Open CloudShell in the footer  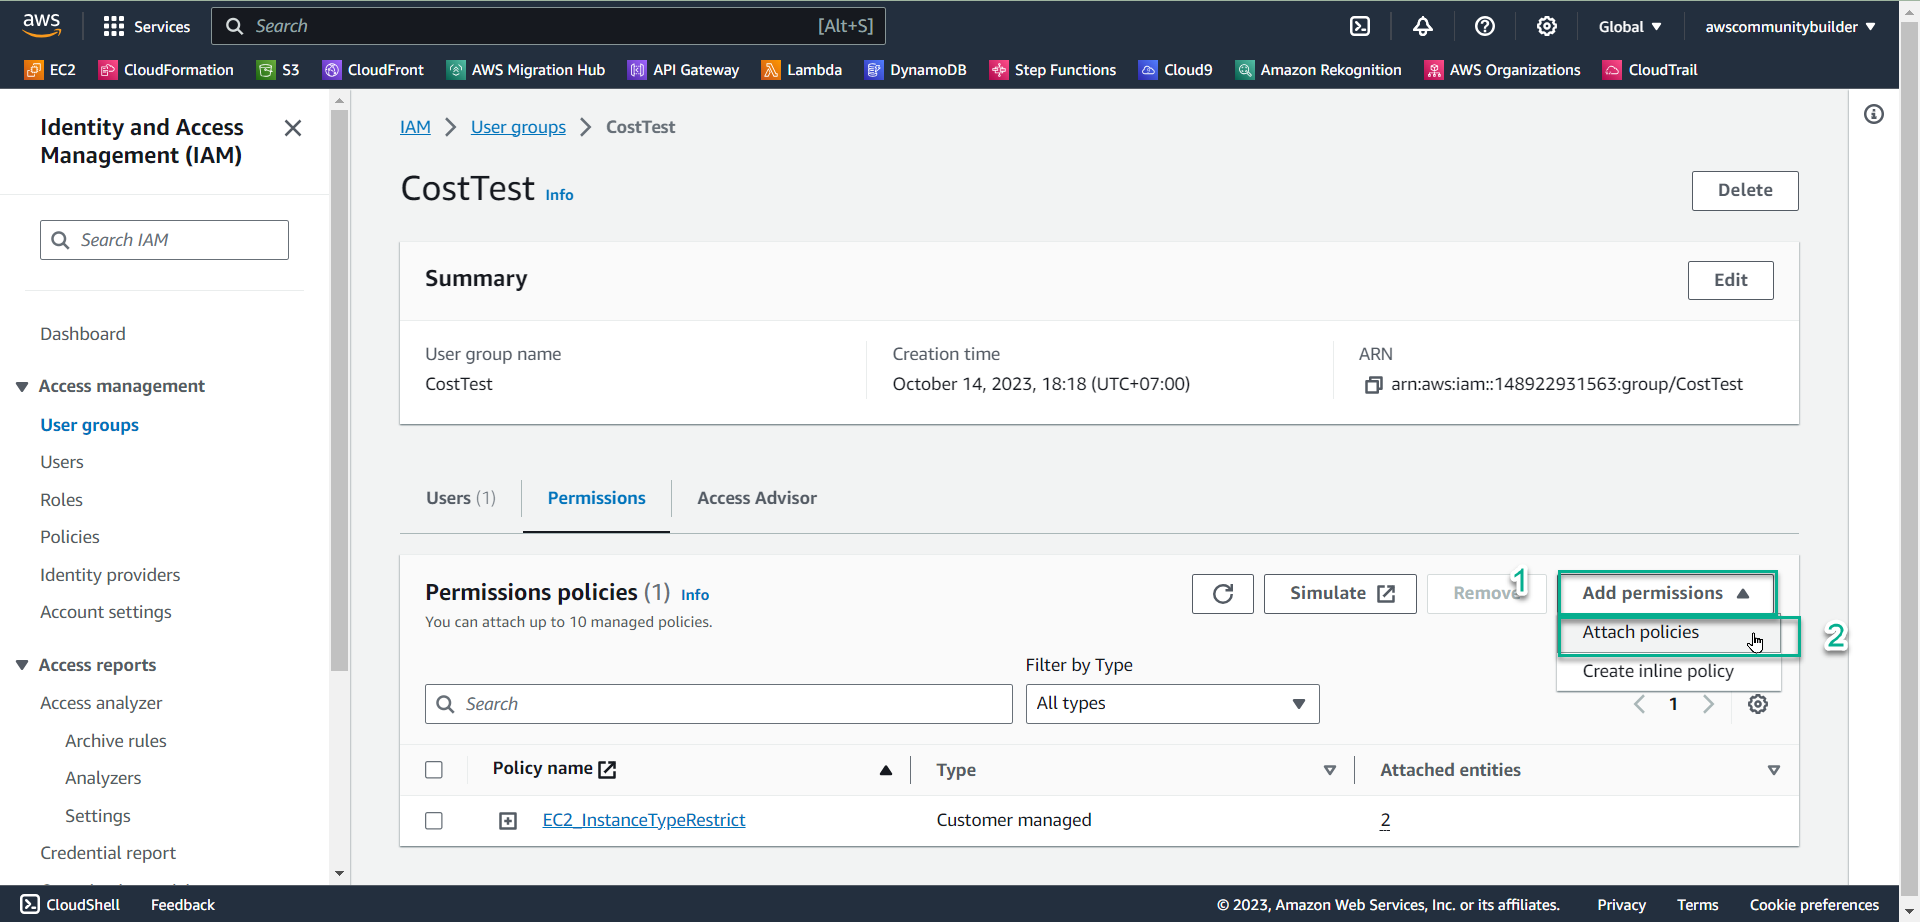point(70,905)
